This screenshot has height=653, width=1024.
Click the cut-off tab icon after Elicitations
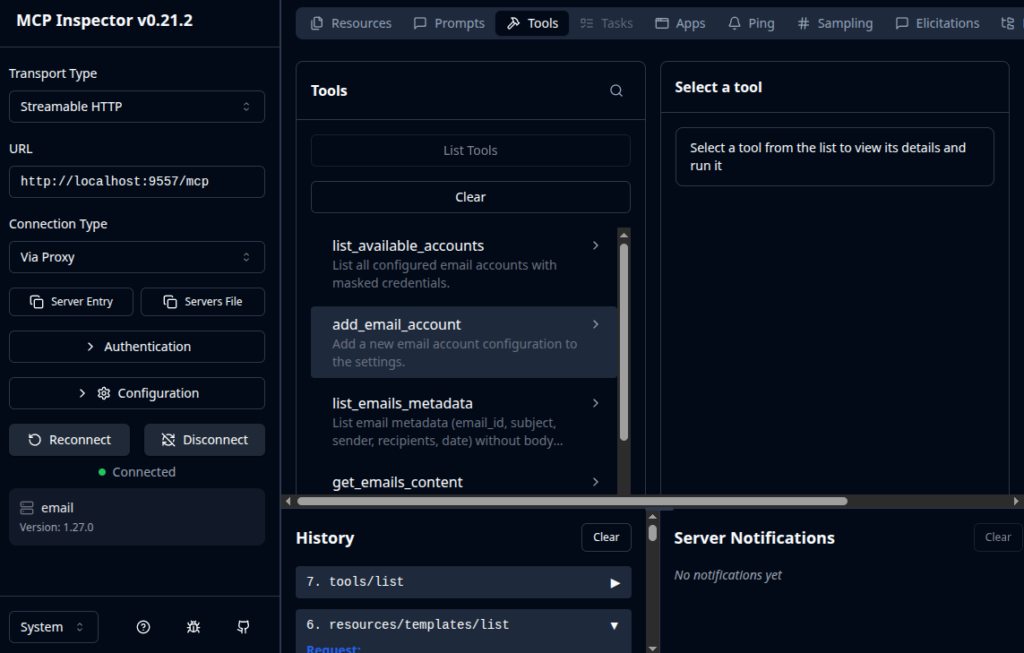click(x=1008, y=24)
